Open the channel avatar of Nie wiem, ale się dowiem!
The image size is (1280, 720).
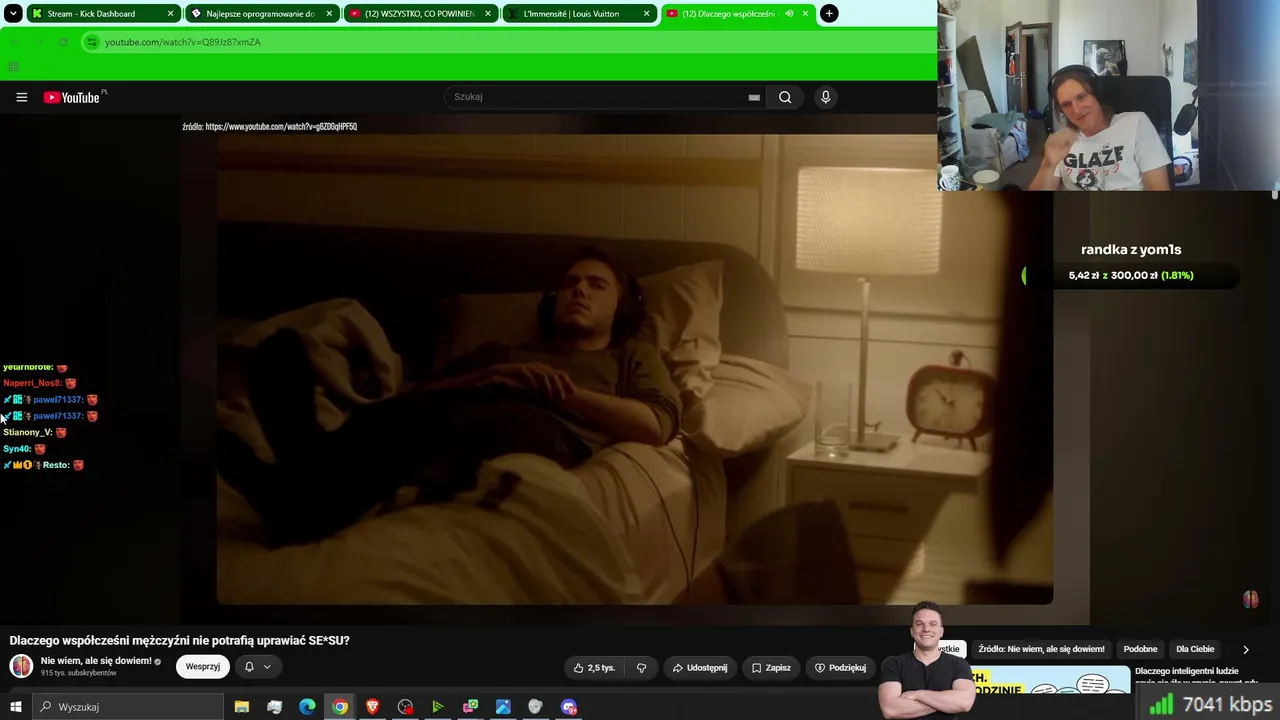(21, 666)
